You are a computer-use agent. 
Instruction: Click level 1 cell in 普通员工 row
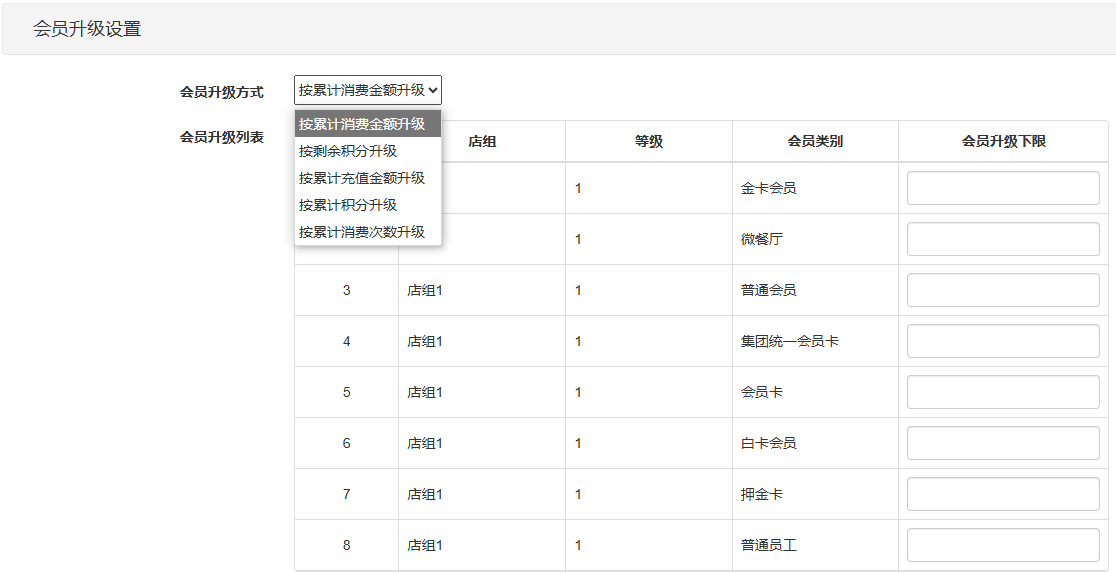tap(648, 545)
